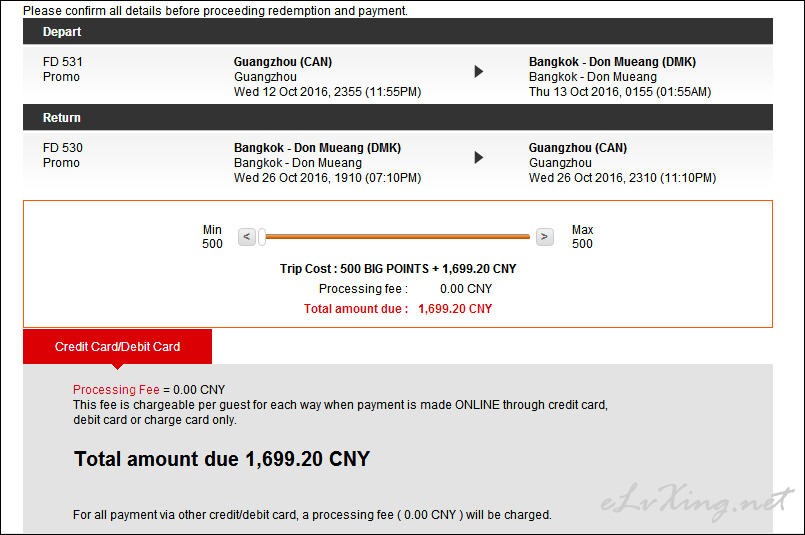The height and width of the screenshot is (535, 805).
Task: Click return destination Guangzhou (CAN)
Action: pyautogui.click(x=578, y=148)
